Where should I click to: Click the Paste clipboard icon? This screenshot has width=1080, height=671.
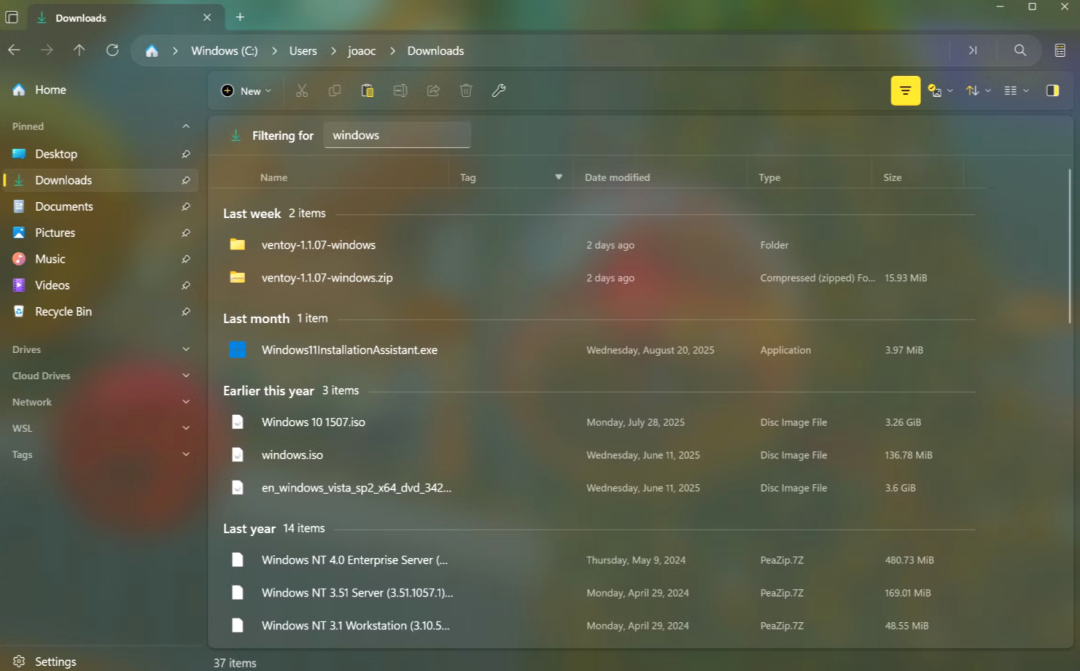click(x=368, y=91)
